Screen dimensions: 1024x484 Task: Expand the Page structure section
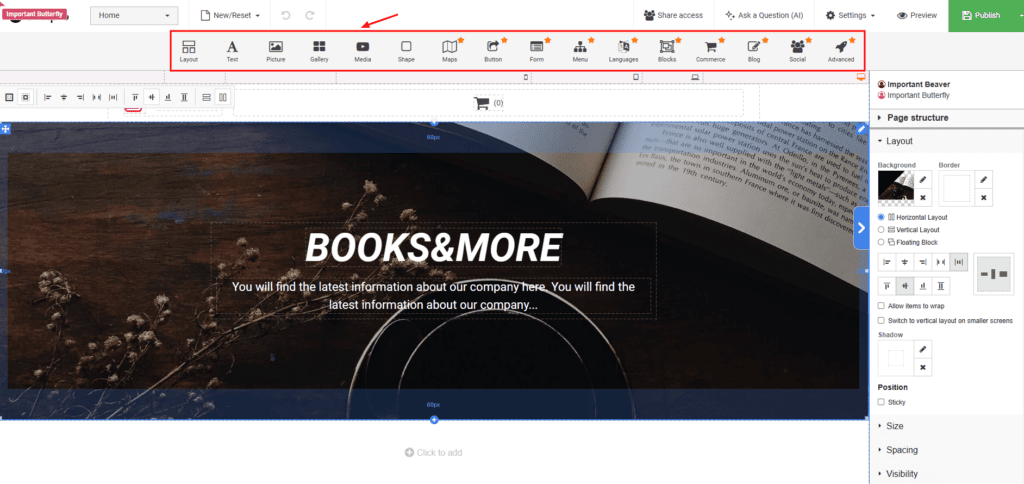pos(946,118)
